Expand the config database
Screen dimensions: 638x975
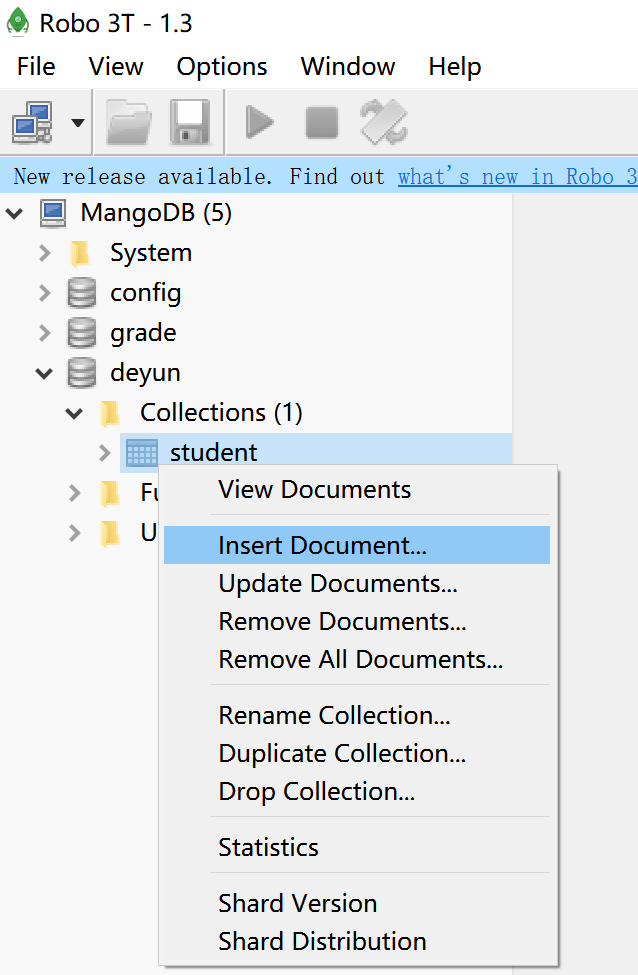click(44, 293)
